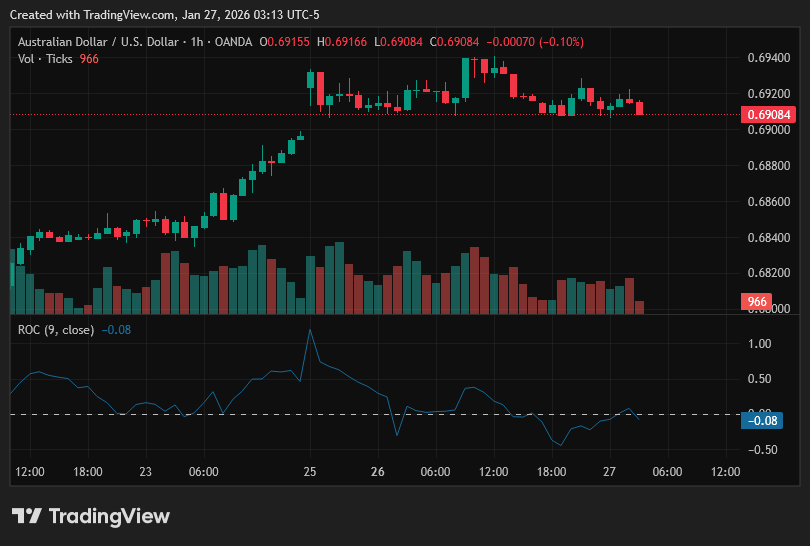Click the Australian Dollar / U.S. Dollar symbol title
This screenshot has width=810, height=546.
[98, 42]
